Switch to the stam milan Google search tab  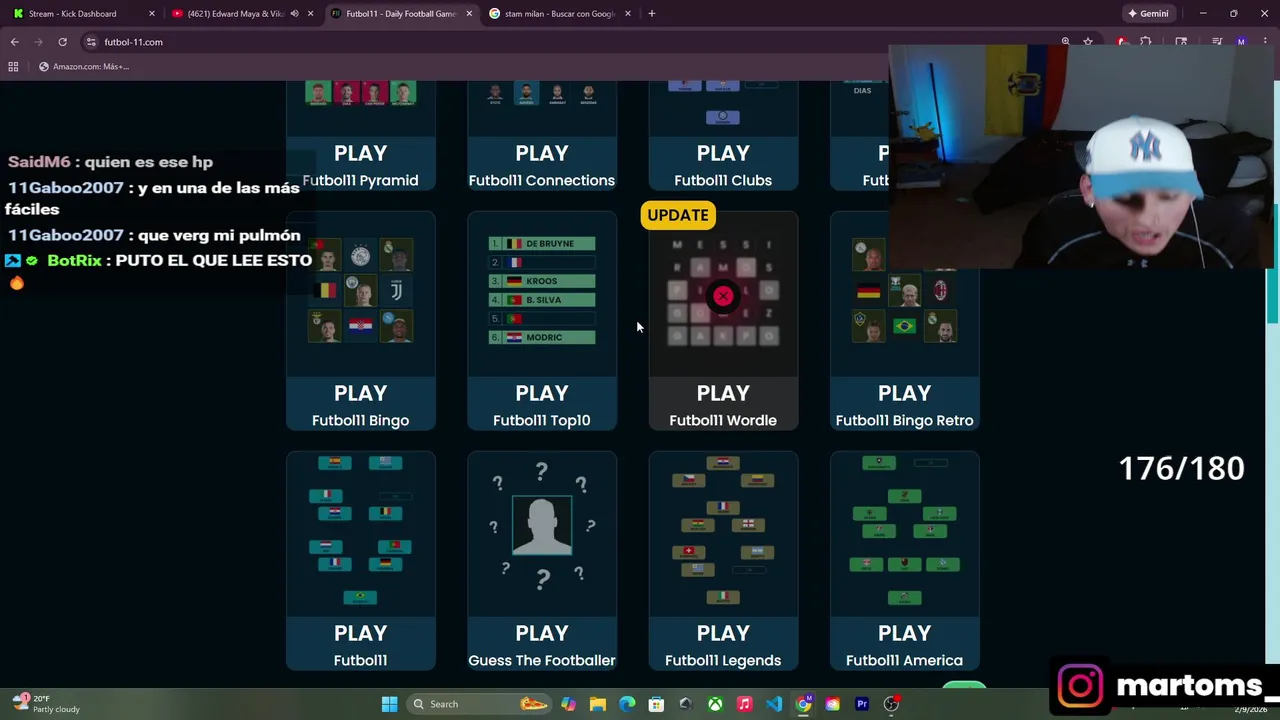coord(558,14)
